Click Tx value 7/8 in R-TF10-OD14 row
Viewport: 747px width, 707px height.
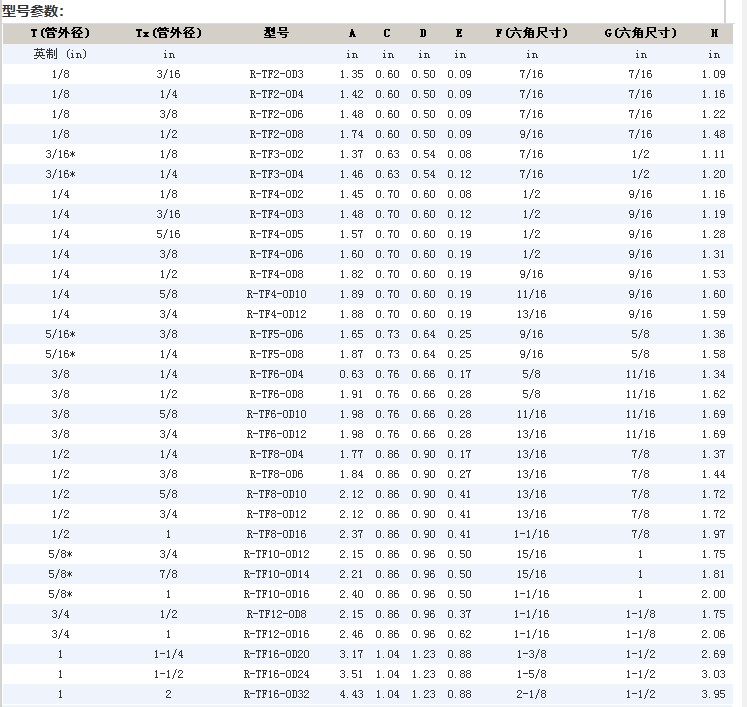tap(168, 575)
